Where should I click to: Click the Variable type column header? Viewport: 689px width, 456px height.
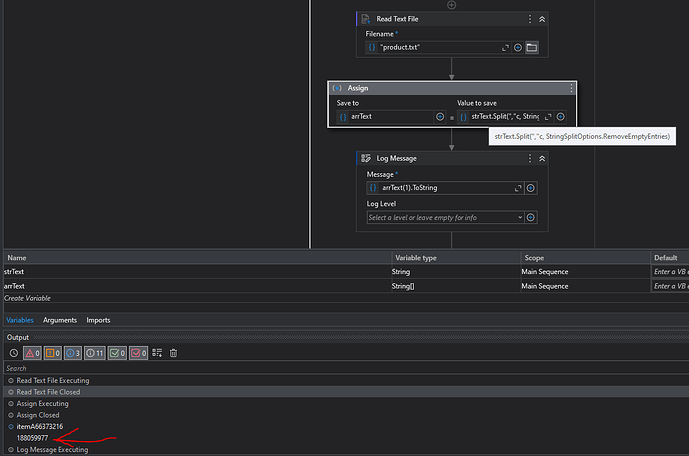coord(456,258)
